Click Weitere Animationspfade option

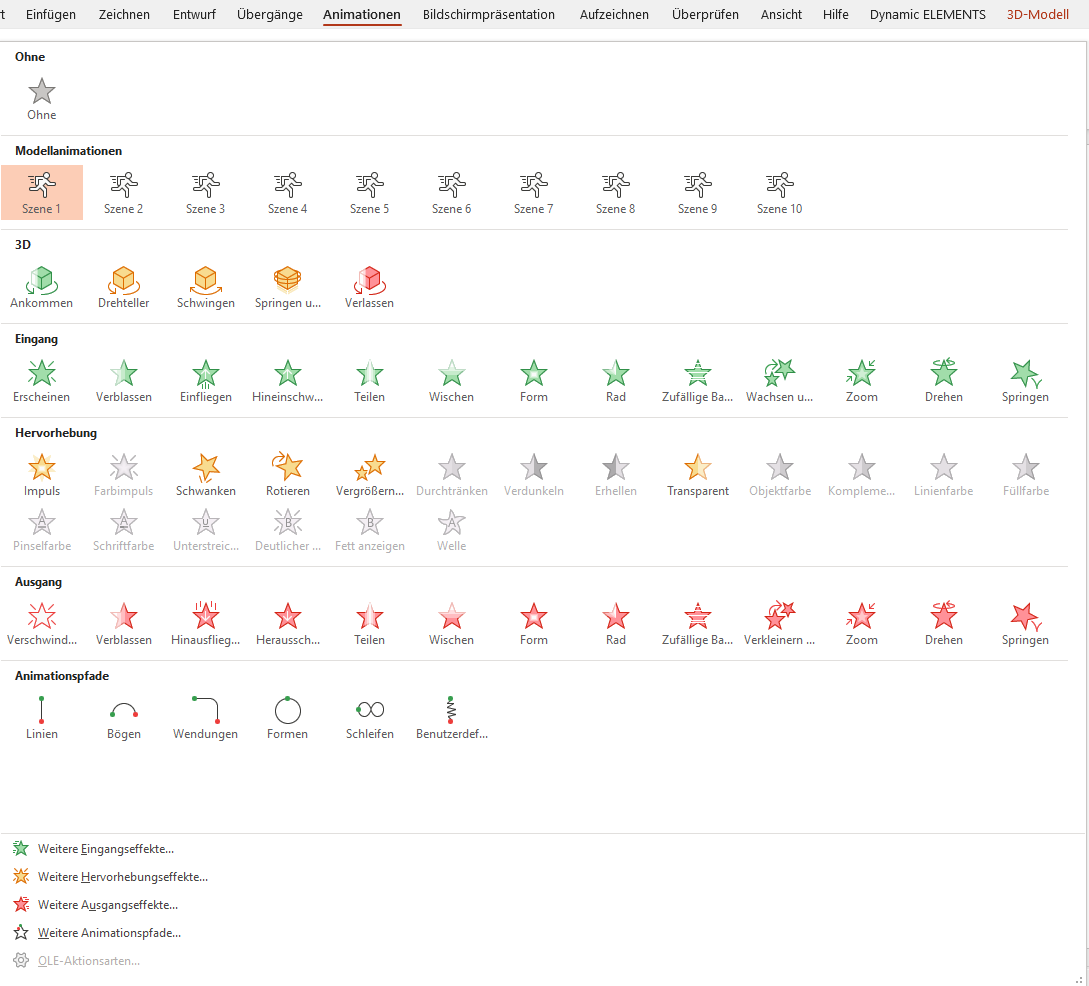coord(109,933)
